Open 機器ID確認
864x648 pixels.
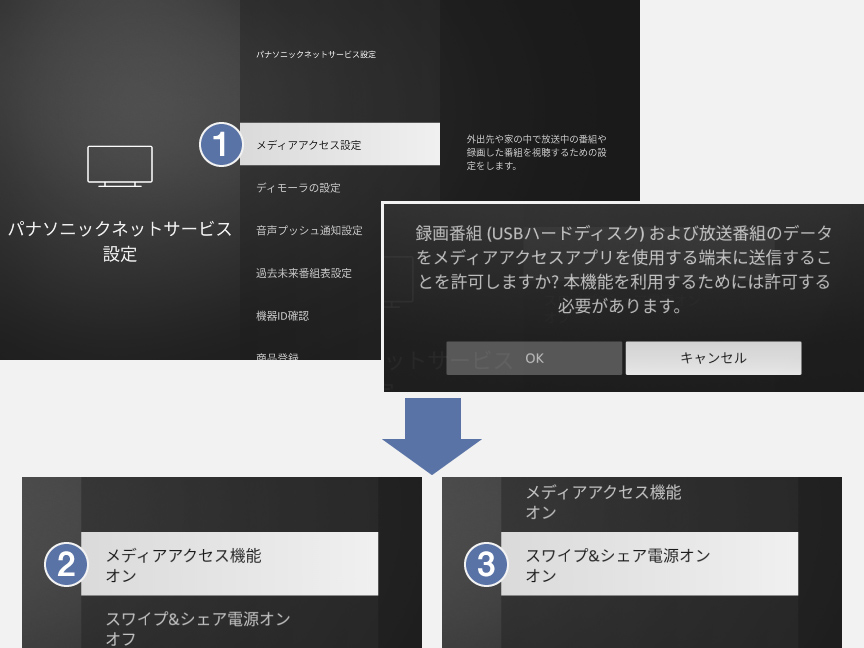click(340, 316)
